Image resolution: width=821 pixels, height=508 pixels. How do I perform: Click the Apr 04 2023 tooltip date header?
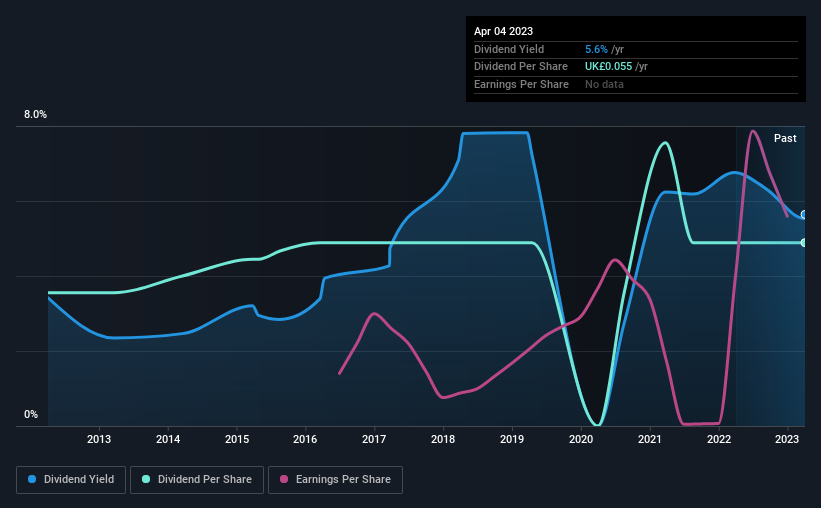[503, 31]
